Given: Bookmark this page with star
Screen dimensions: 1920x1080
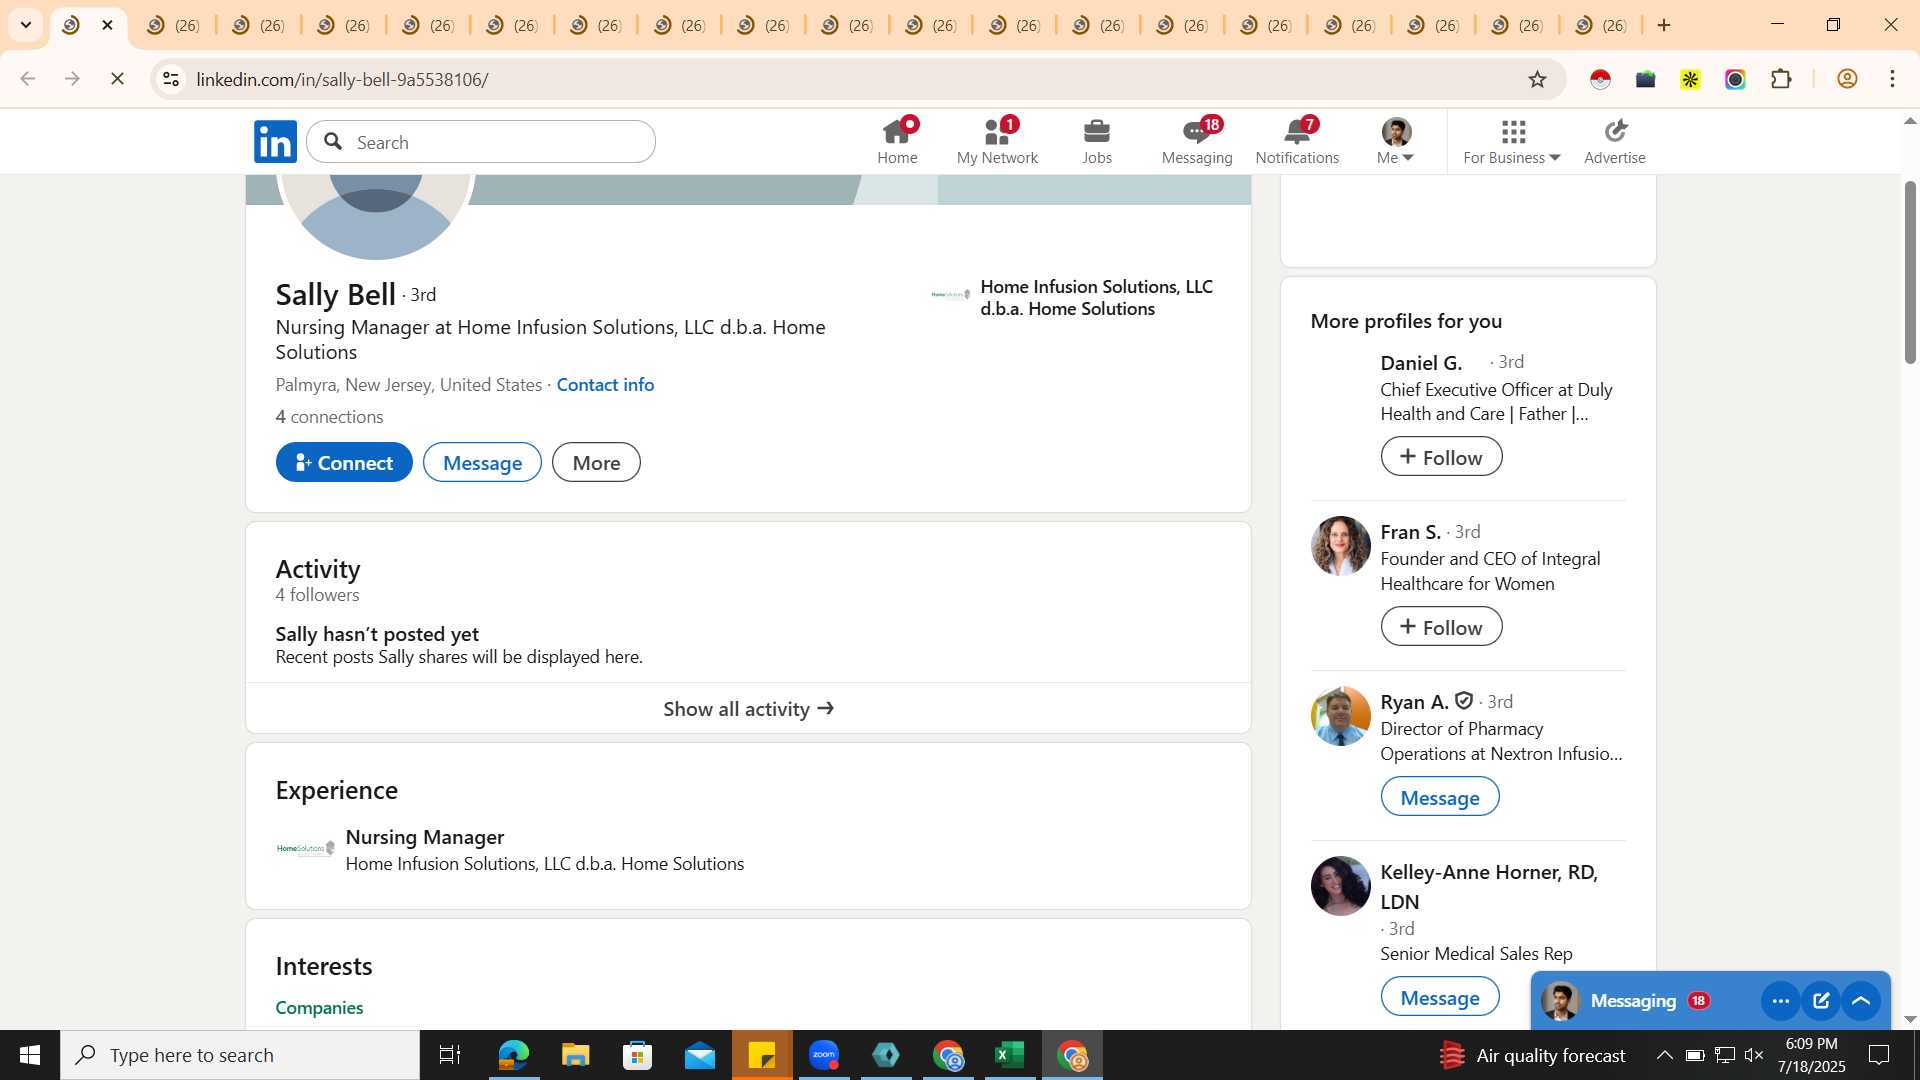Looking at the screenshot, I should click(x=1537, y=79).
